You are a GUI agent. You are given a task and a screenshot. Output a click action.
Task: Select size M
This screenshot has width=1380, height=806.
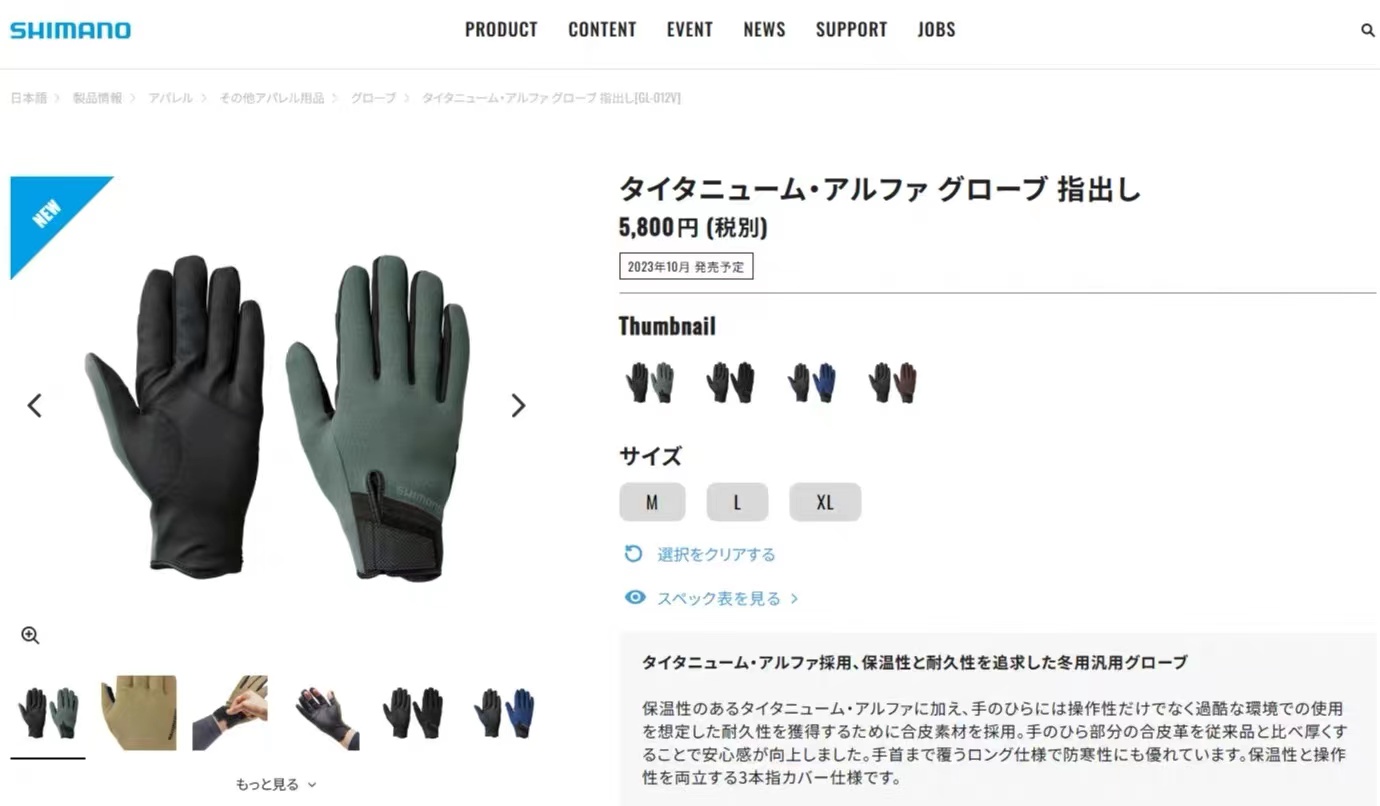[652, 502]
